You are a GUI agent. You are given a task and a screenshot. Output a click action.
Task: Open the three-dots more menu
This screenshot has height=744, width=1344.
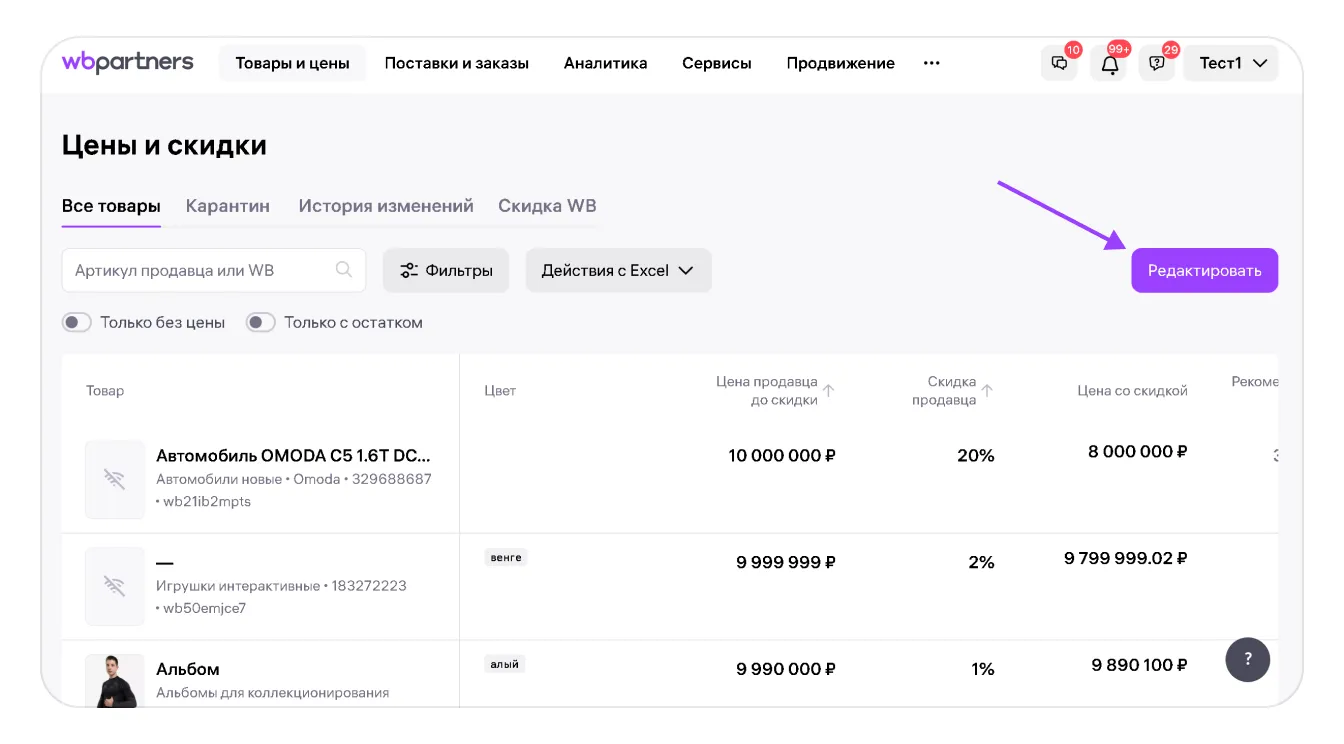[931, 63]
